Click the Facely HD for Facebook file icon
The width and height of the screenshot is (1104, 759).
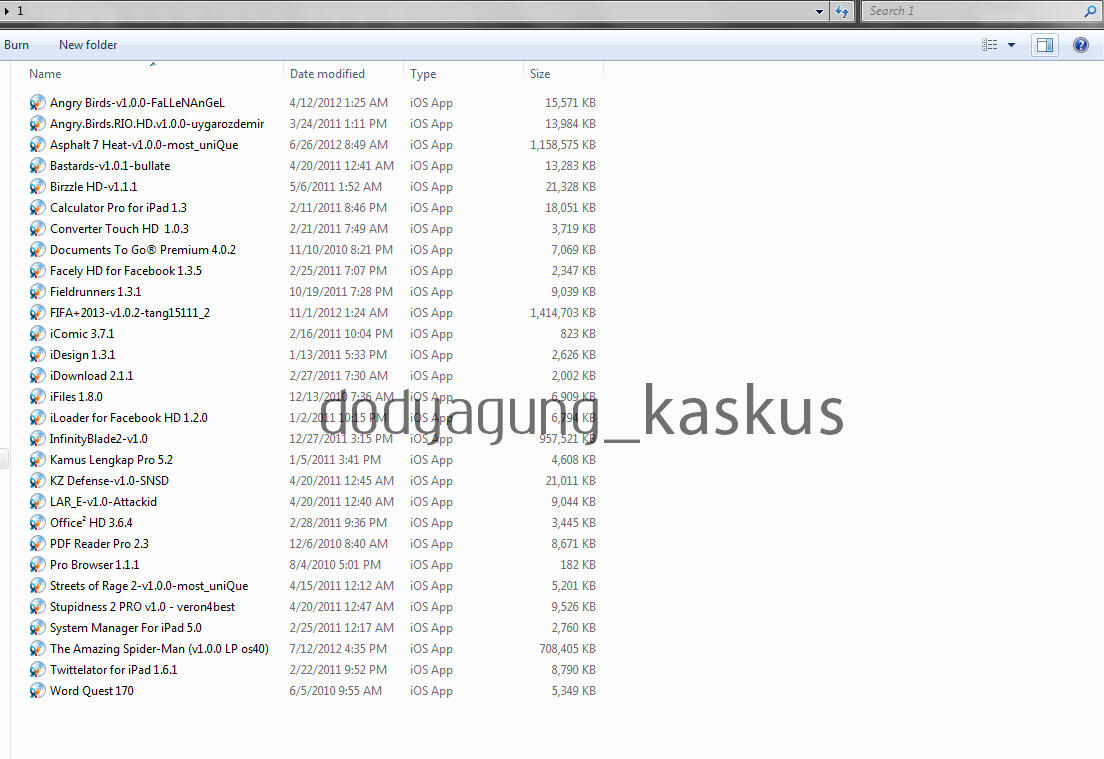pos(37,271)
